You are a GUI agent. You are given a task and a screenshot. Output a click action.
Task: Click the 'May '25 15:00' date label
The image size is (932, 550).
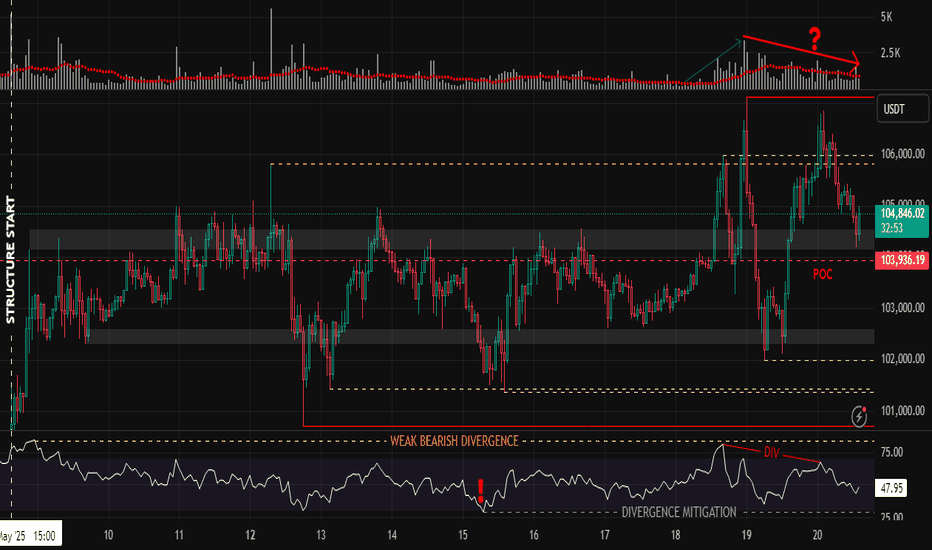point(30,536)
